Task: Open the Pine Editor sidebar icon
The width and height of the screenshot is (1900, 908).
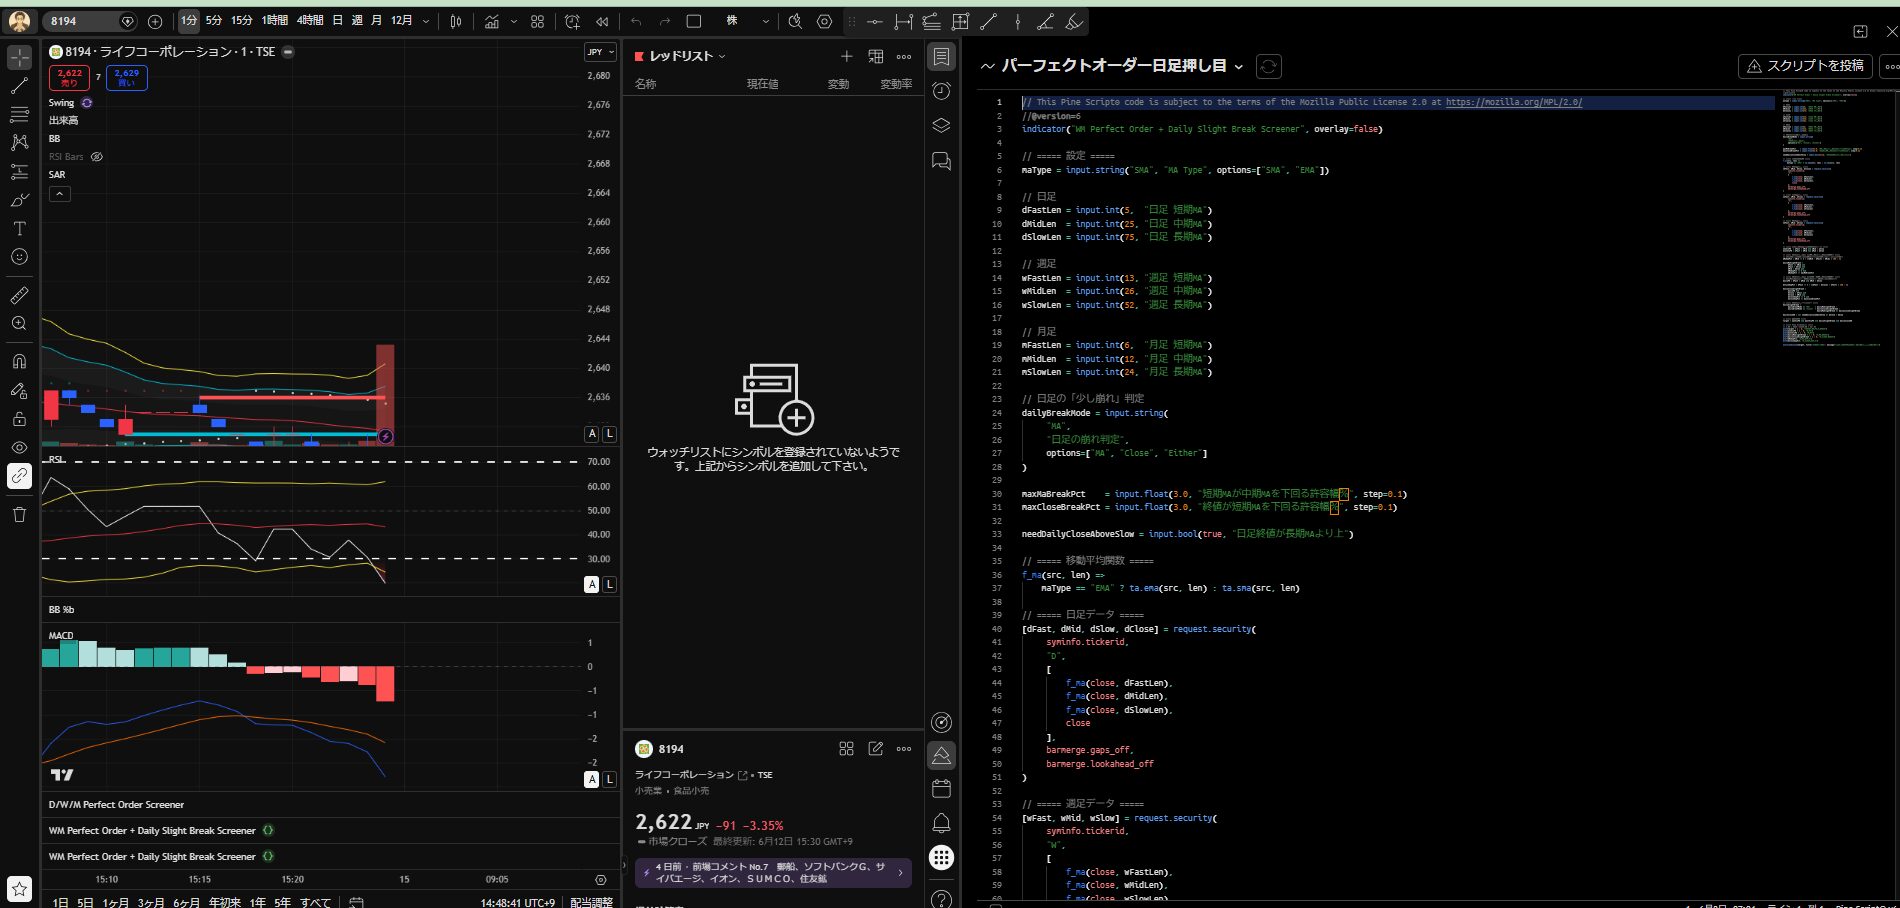Action: pos(941,755)
